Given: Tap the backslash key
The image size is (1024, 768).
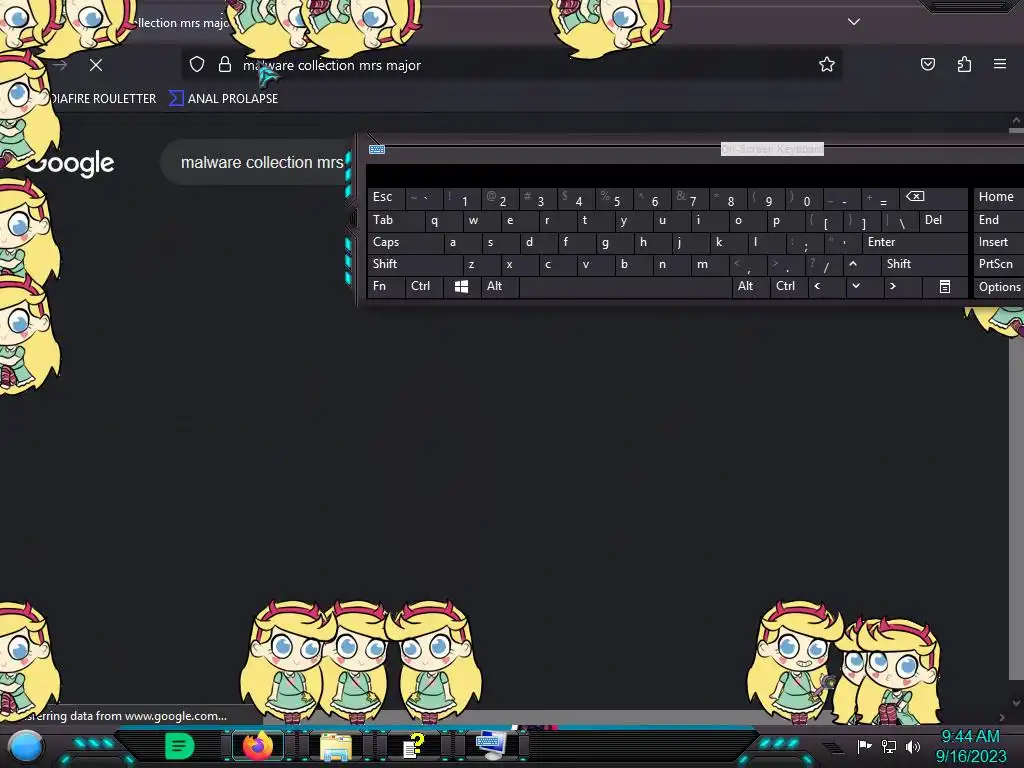Looking at the screenshot, I should 900,220.
